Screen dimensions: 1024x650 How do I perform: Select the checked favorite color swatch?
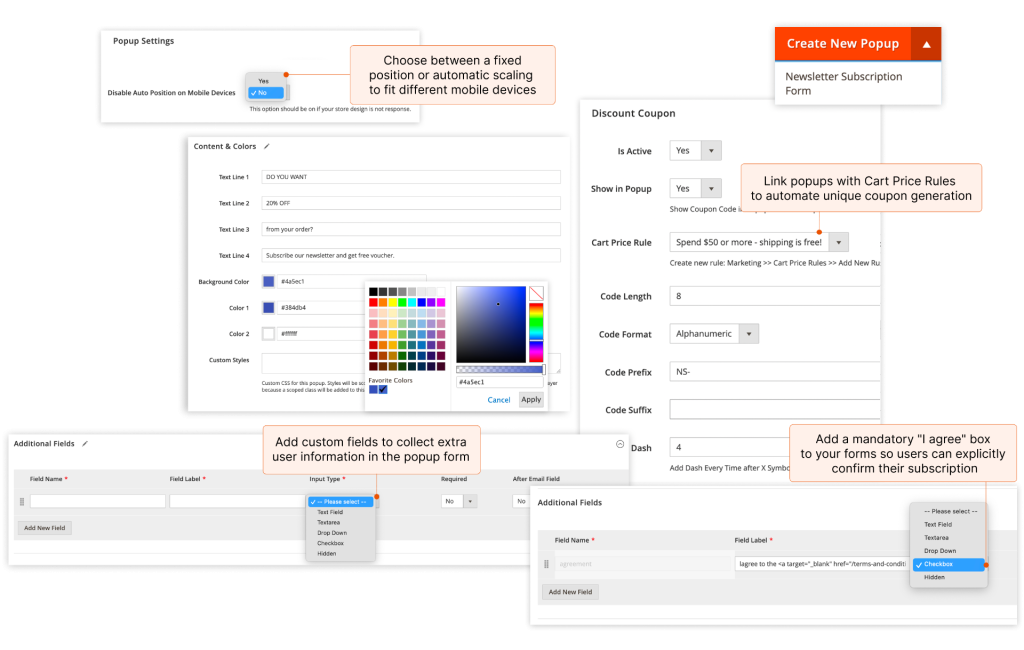(x=383, y=390)
